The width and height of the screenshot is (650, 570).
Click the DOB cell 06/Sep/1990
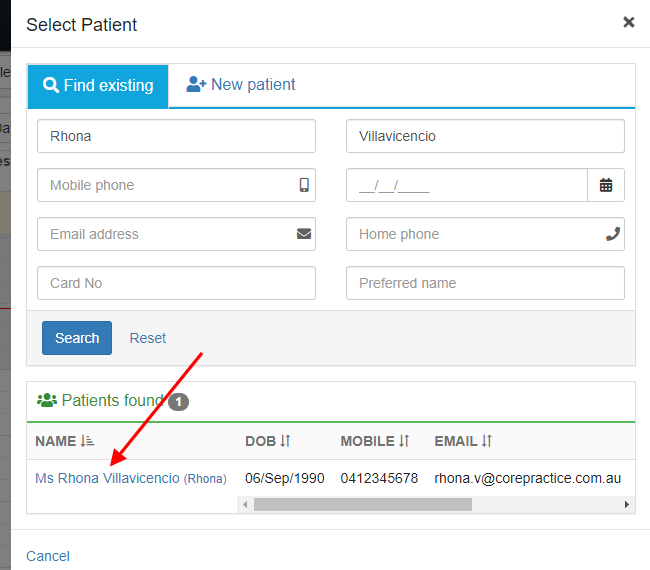pos(284,478)
